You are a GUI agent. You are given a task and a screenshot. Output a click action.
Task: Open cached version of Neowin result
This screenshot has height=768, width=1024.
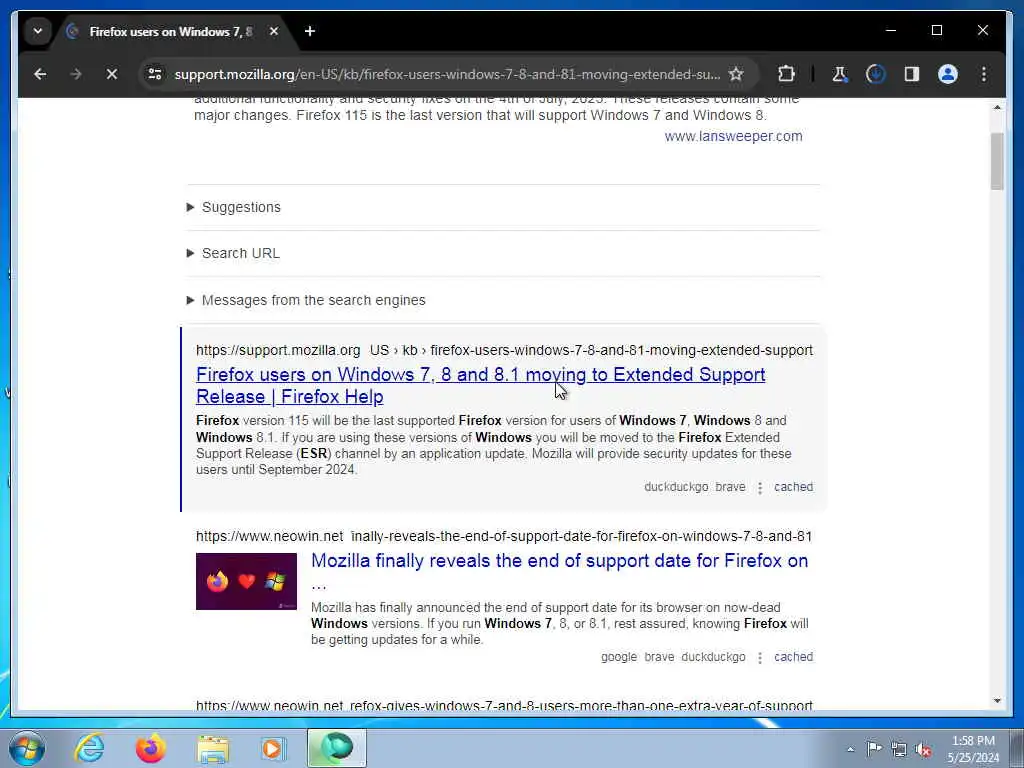(x=793, y=657)
